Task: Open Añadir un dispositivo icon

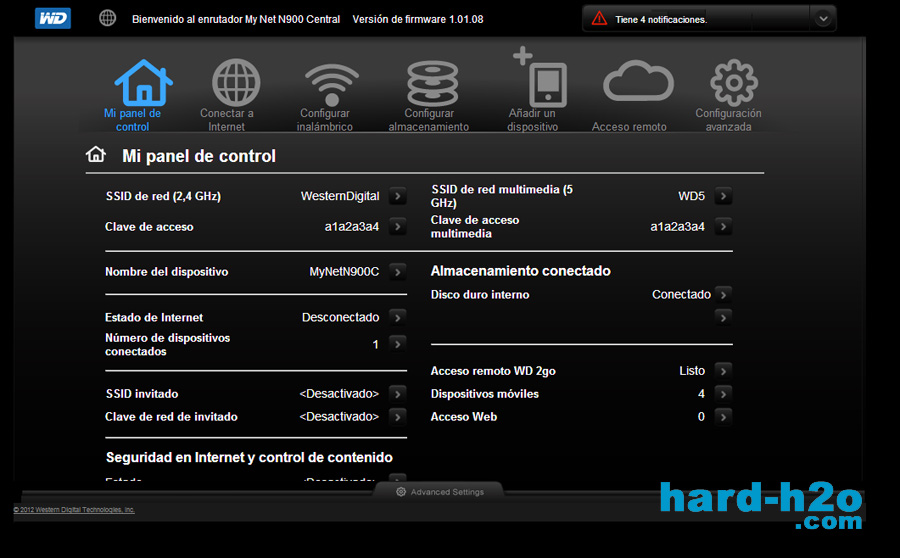Action: point(540,77)
